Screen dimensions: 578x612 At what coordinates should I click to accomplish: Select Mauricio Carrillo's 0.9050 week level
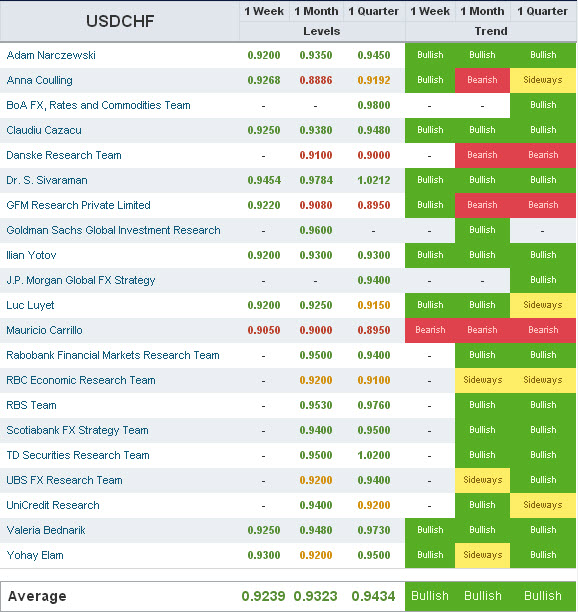(264, 330)
